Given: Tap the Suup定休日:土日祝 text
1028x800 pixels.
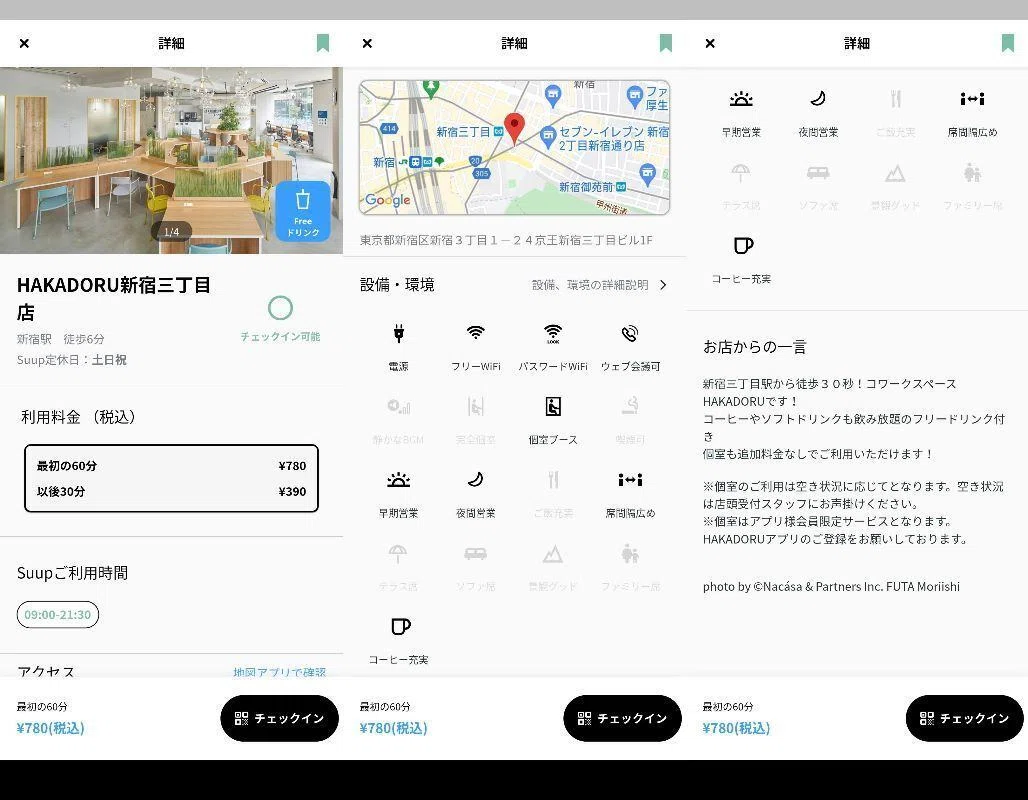Looking at the screenshot, I should (71, 360).
